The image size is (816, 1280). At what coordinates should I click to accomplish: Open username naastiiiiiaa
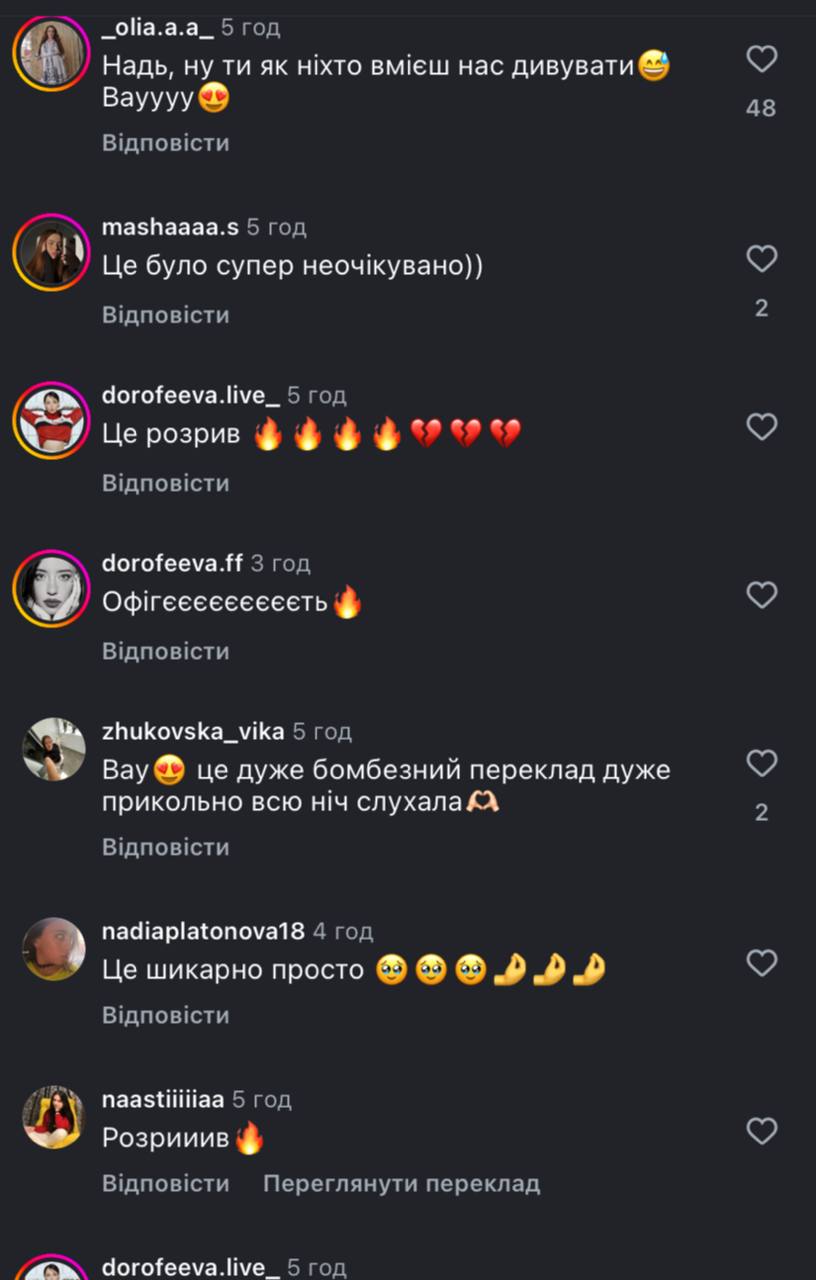click(x=164, y=1100)
